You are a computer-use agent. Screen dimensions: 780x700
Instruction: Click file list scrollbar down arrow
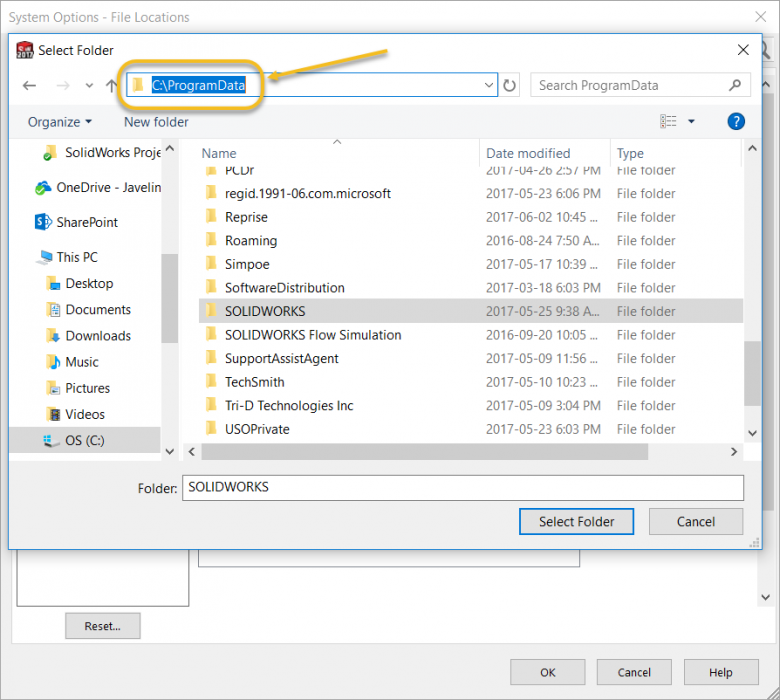coord(752,433)
